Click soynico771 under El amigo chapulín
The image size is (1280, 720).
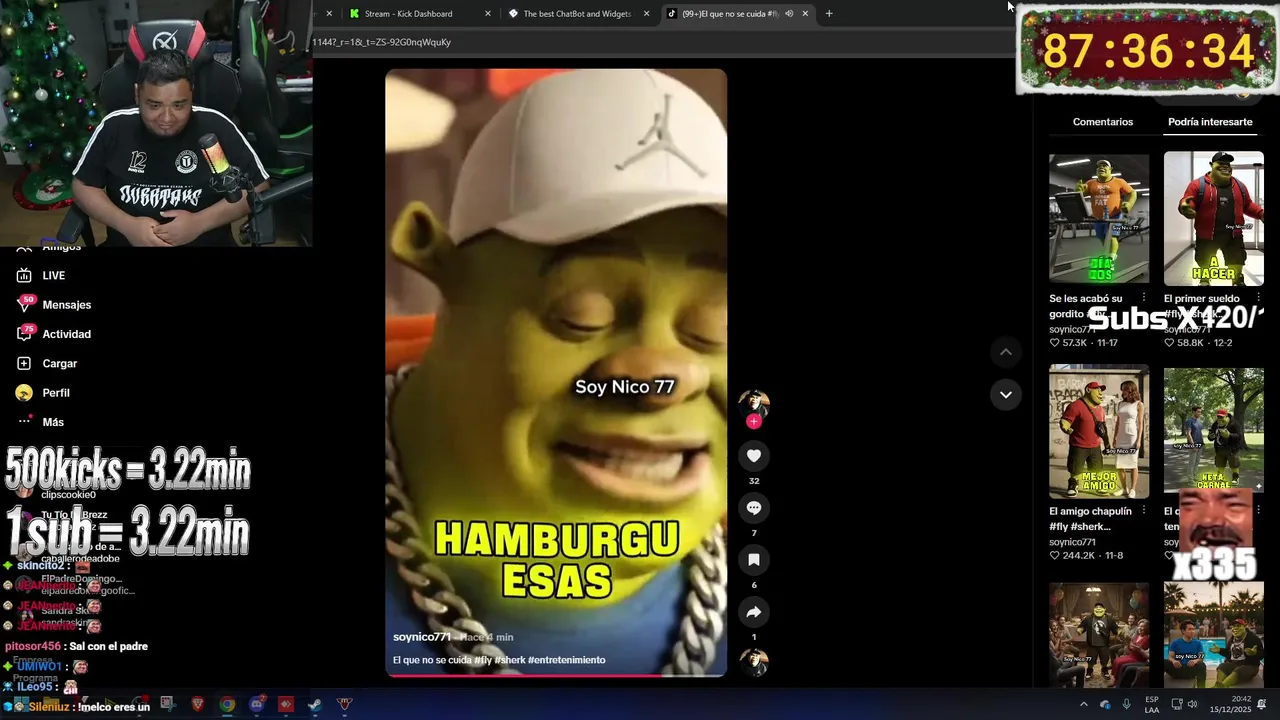(1072, 542)
